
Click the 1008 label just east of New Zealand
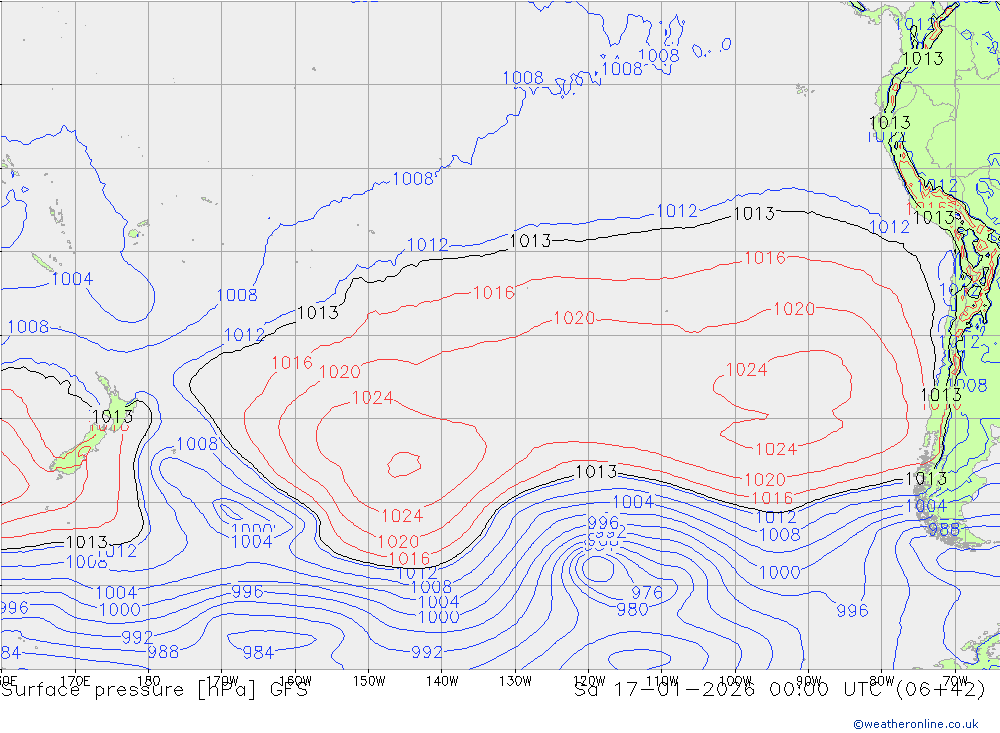point(197,444)
